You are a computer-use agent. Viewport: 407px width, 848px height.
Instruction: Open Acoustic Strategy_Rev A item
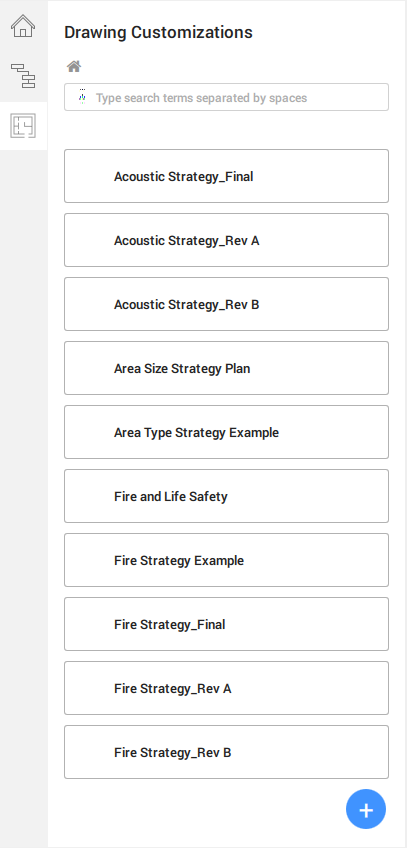click(226, 240)
